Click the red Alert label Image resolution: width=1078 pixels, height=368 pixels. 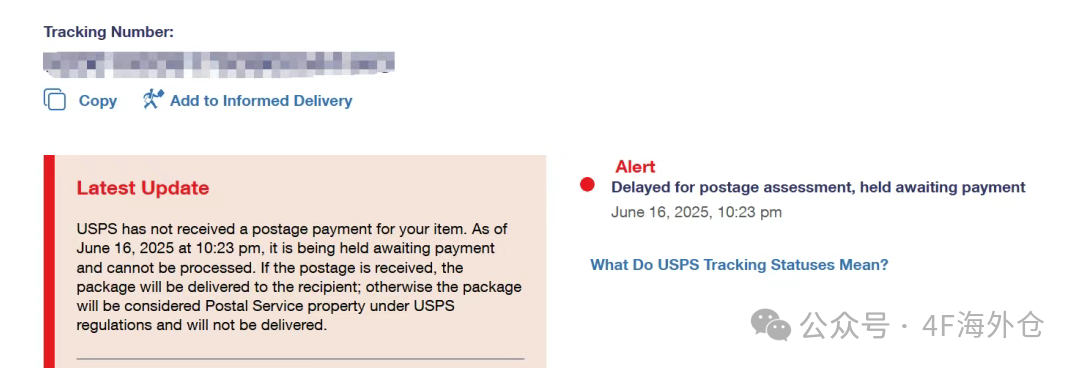(x=635, y=166)
